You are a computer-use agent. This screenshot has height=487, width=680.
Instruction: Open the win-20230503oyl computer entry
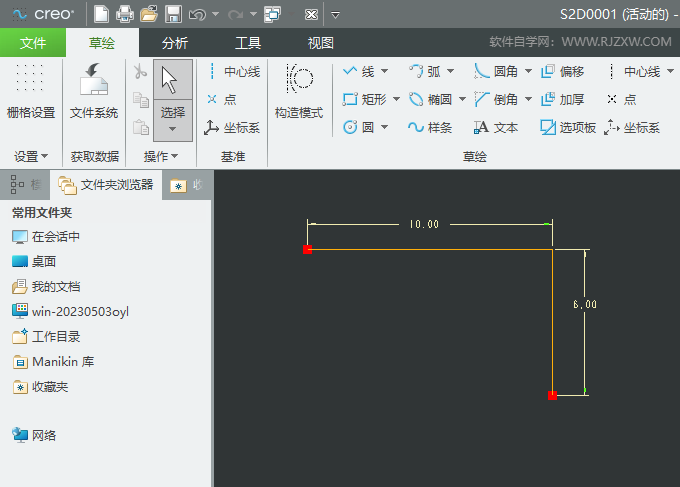coord(70,311)
